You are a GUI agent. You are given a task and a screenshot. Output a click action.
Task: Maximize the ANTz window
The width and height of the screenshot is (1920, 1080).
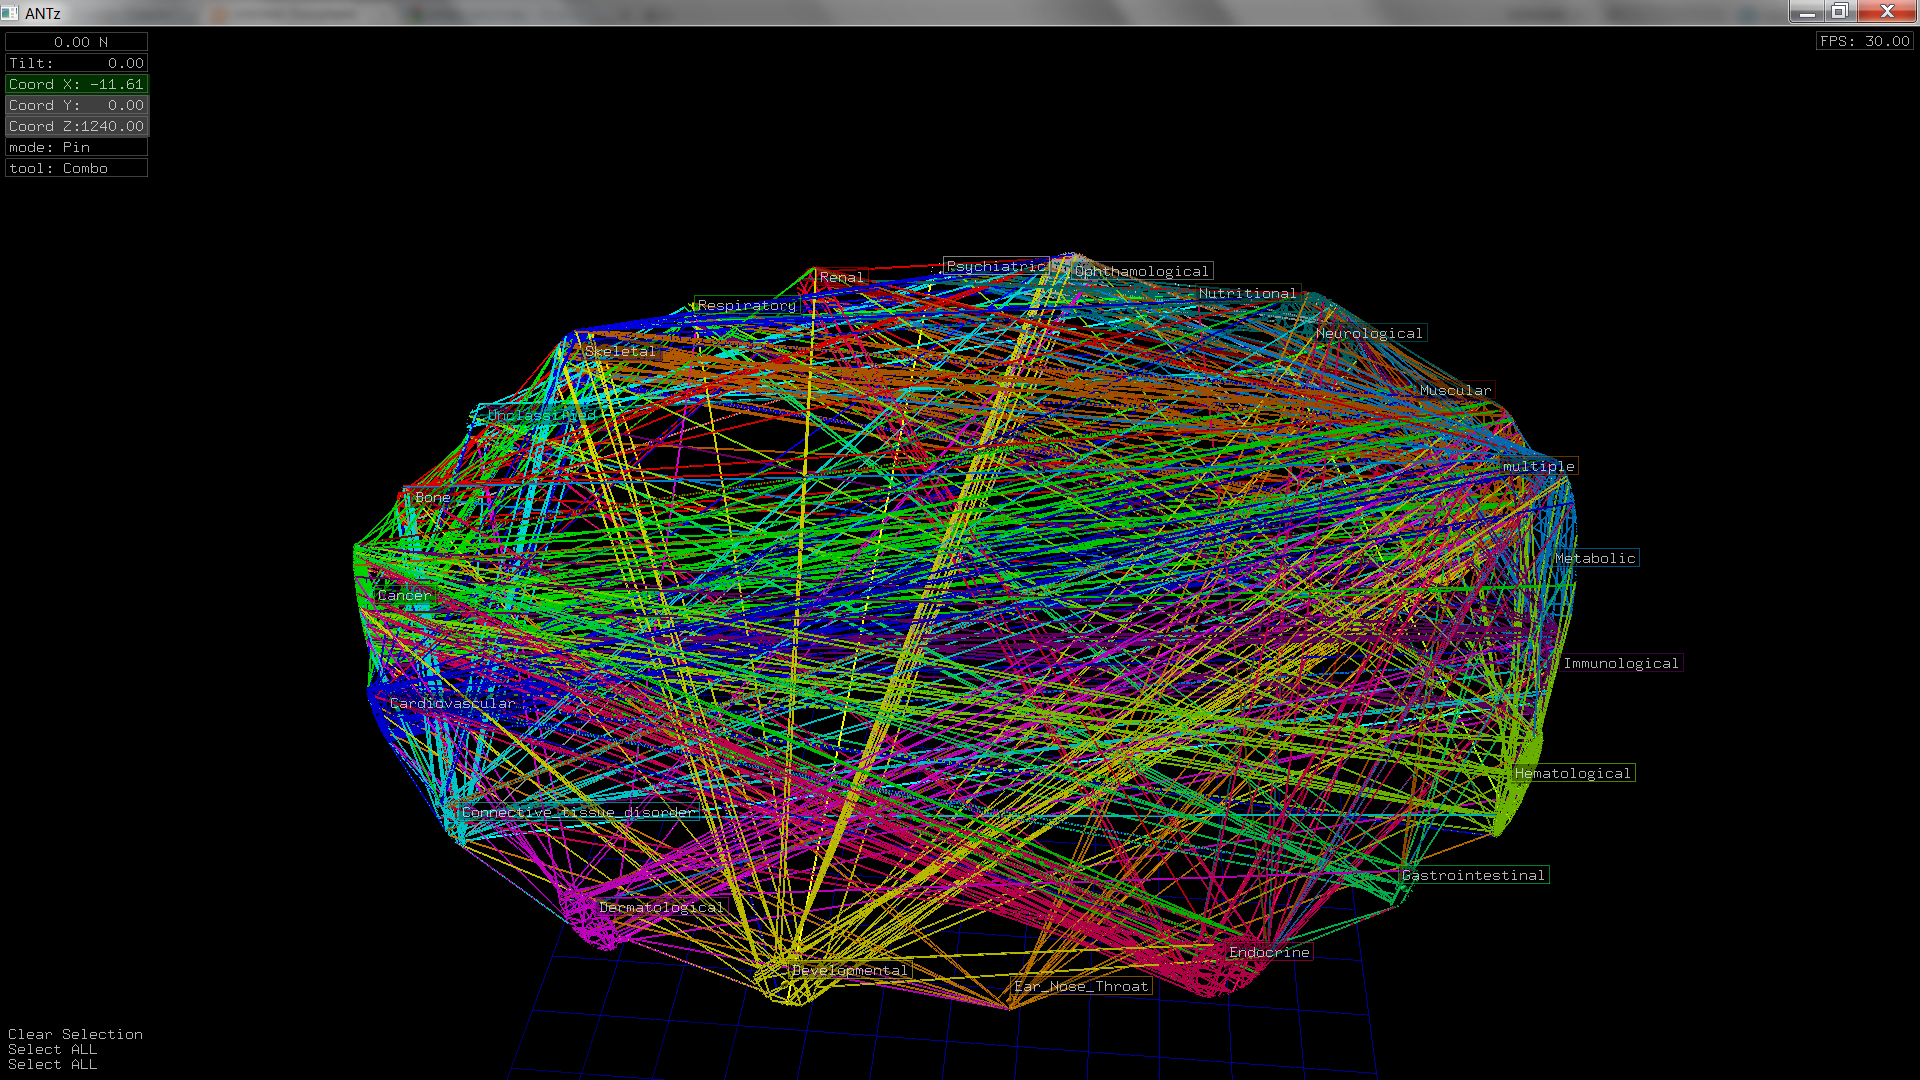[x=1839, y=11]
